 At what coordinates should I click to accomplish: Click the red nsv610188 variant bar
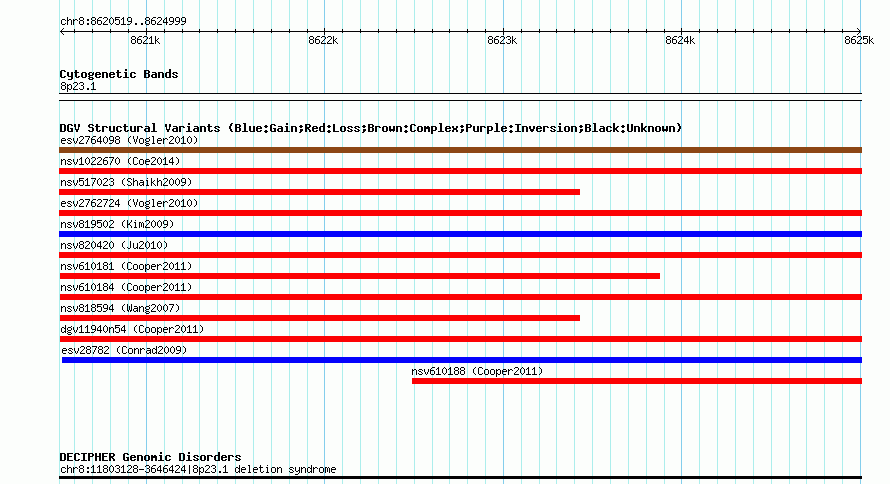637,381
